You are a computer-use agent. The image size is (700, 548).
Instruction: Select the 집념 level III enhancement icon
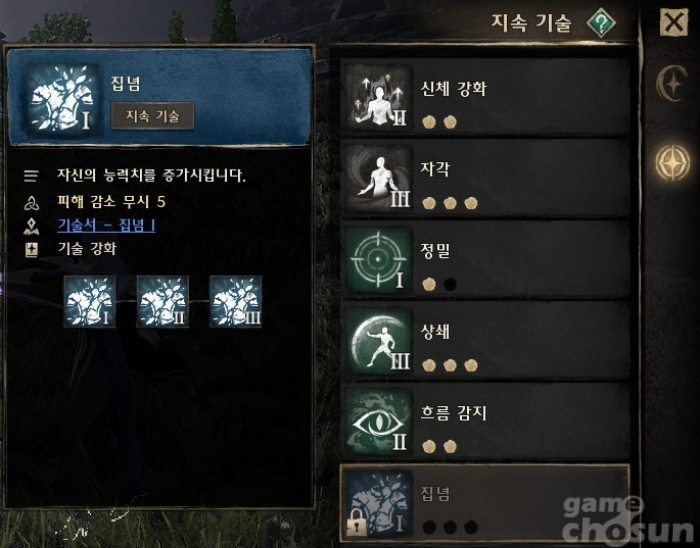pos(236,302)
